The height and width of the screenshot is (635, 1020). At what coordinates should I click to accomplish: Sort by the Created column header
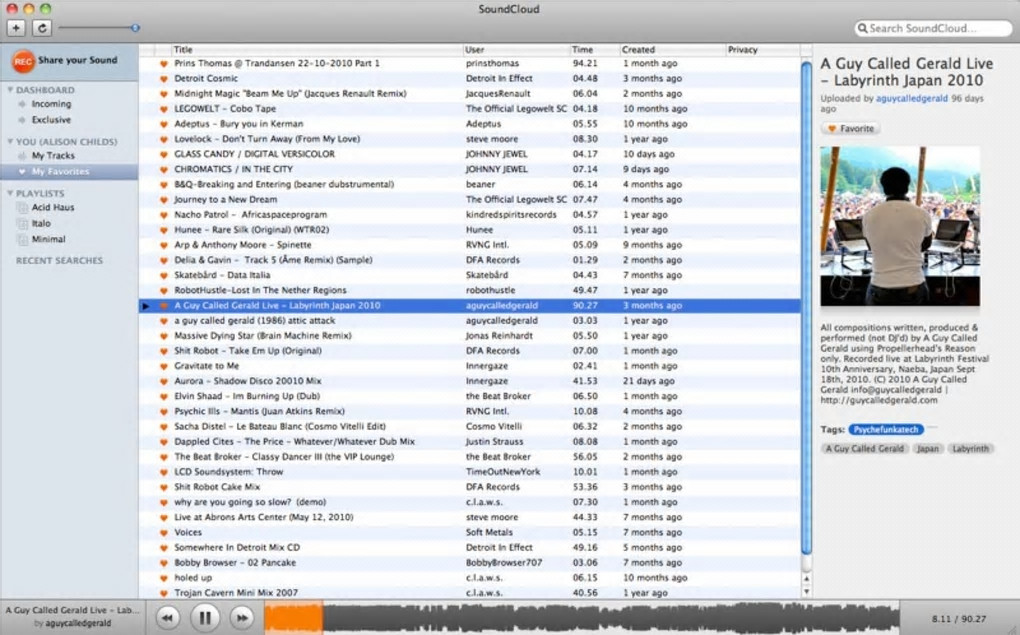click(x=673, y=49)
